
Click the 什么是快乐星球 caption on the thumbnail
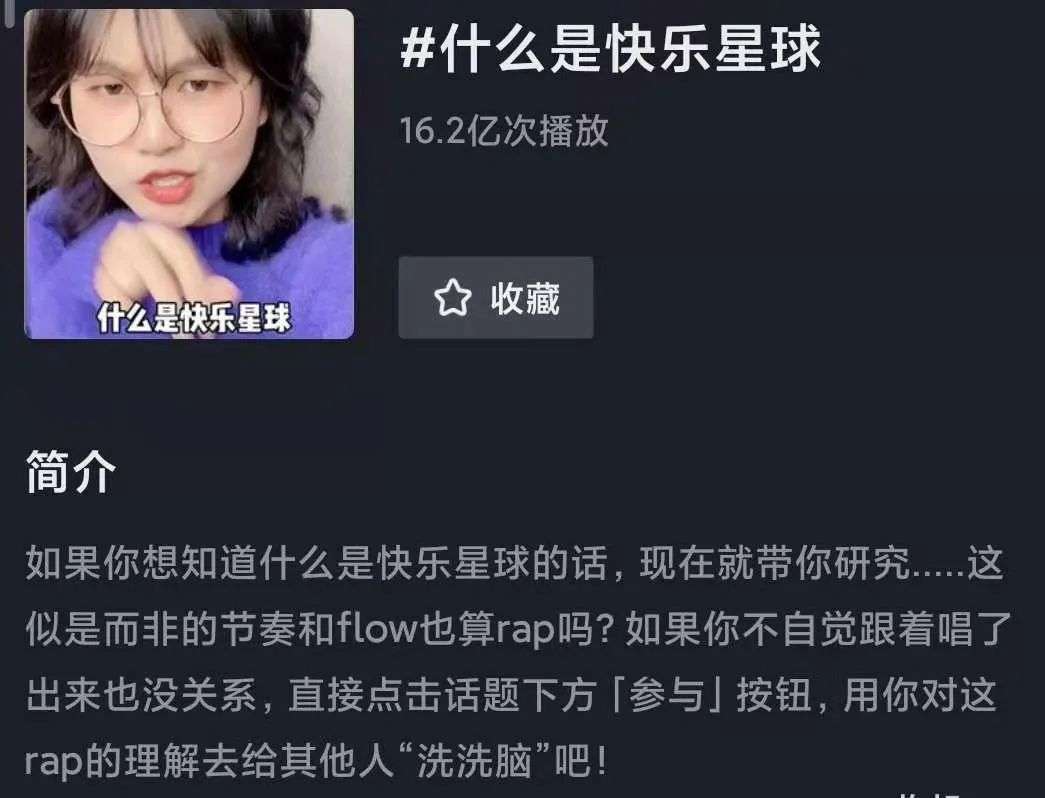coord(194,318)
